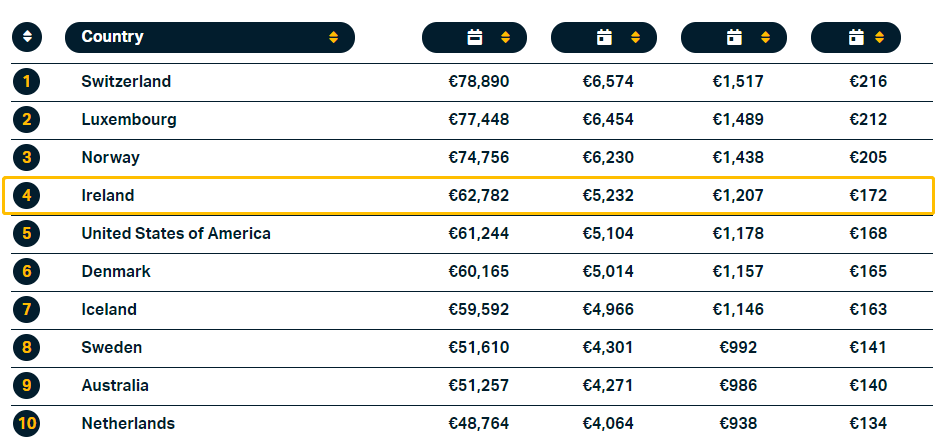Click the United States of America entry

(176, 234)
